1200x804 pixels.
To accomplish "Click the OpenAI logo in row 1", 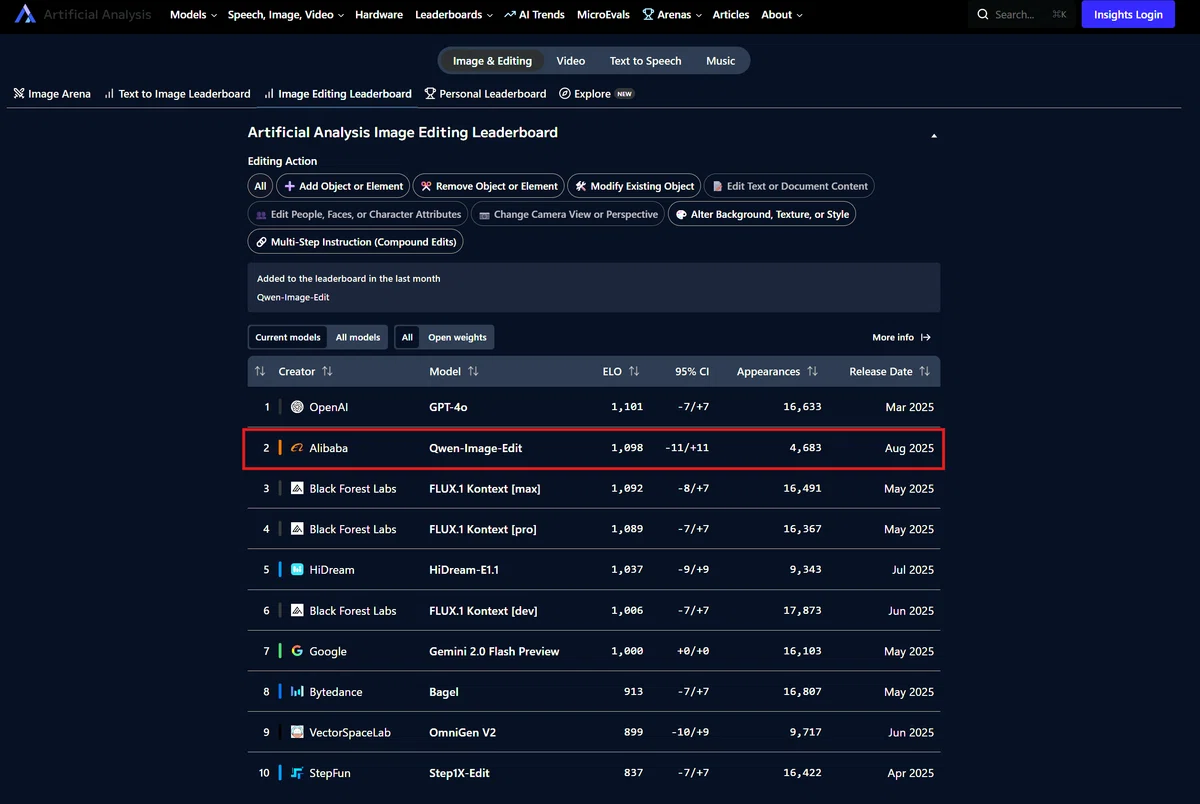I will 297,407.
